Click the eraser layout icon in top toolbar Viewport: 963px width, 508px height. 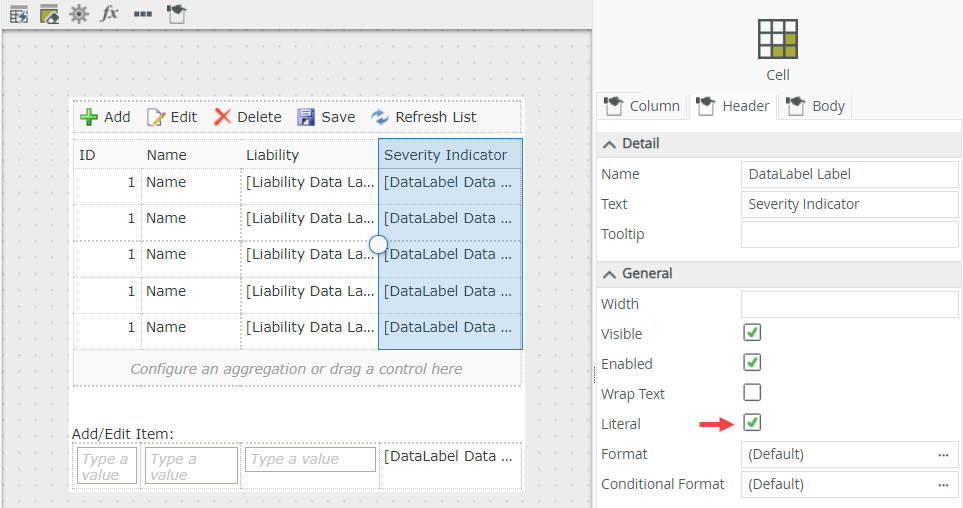(49, 14)
